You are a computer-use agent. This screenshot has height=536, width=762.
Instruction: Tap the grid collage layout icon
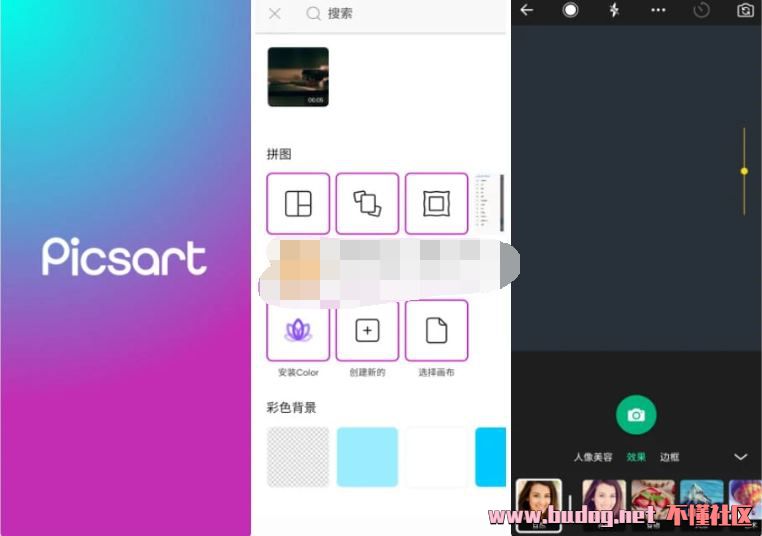[298, 204]
